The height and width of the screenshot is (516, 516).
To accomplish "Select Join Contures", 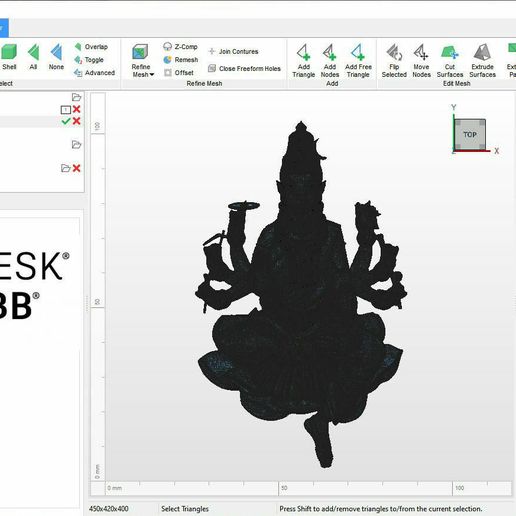I will click(x=233, y=51).
